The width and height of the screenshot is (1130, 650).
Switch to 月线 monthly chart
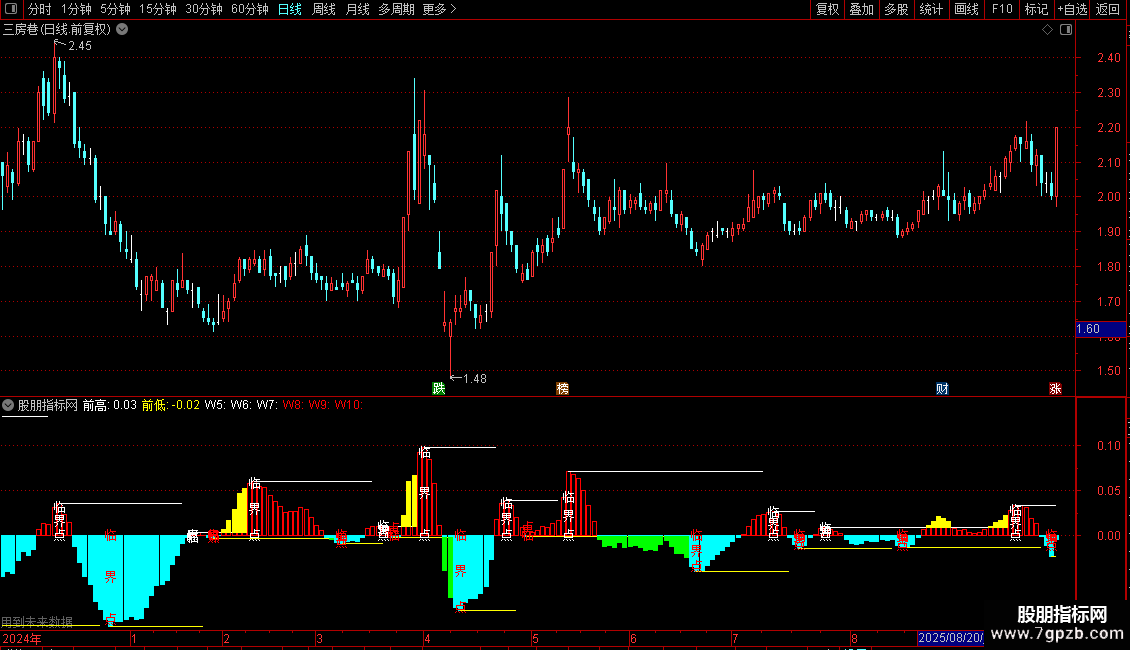click(x=357, y=9)
